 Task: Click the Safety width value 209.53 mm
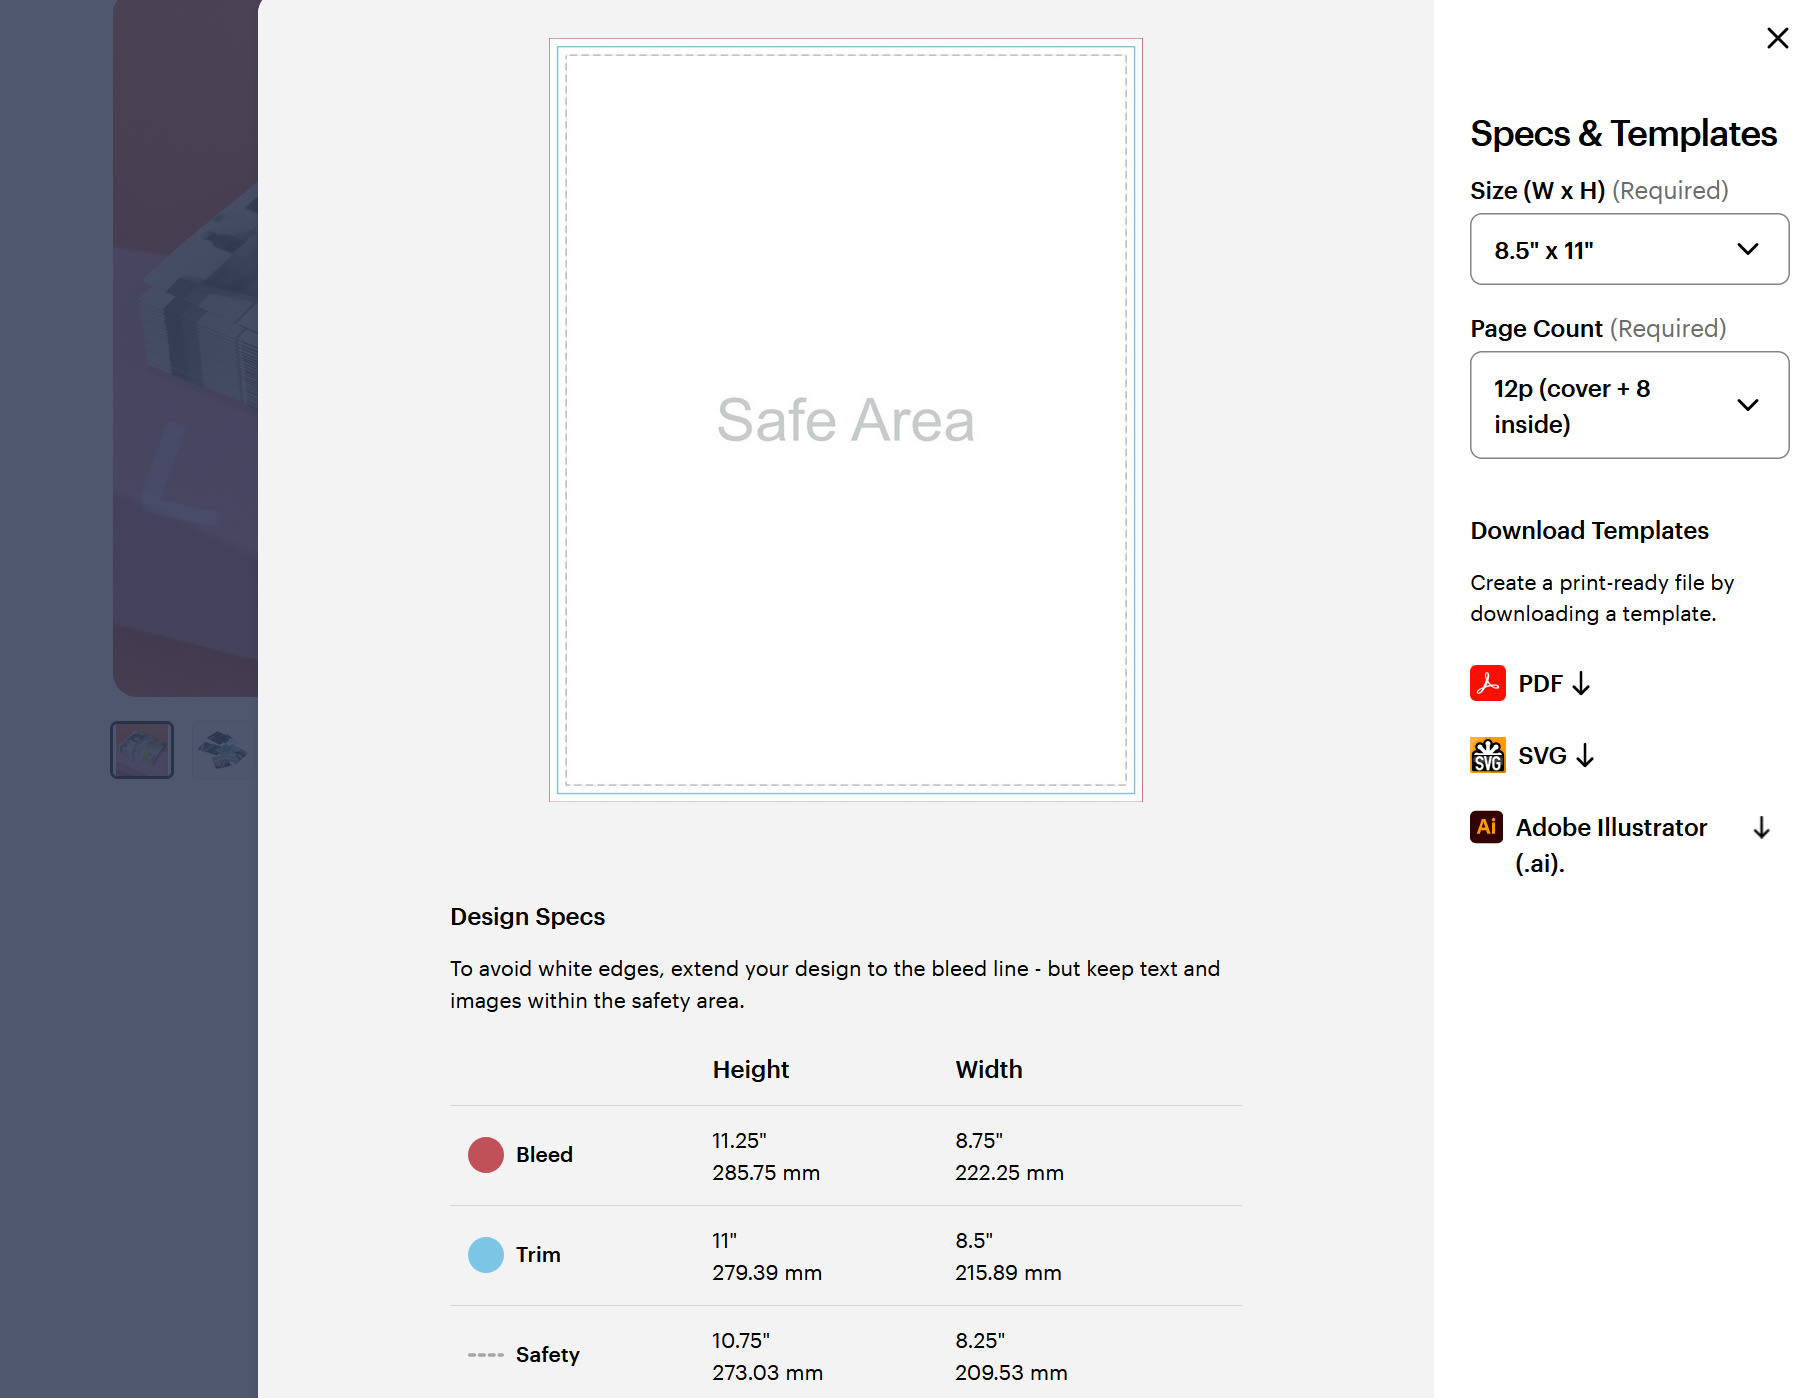(1011, 1373)
